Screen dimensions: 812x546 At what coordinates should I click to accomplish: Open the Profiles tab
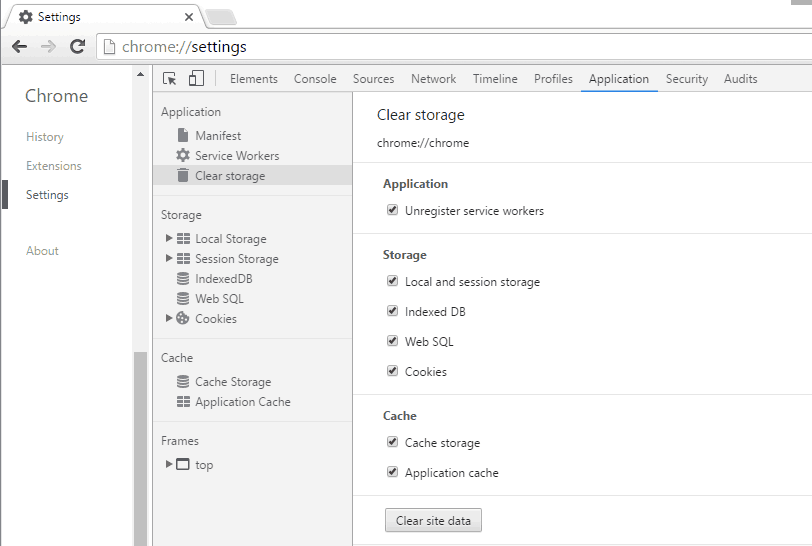pyautogui.click(x=553, y=79)
